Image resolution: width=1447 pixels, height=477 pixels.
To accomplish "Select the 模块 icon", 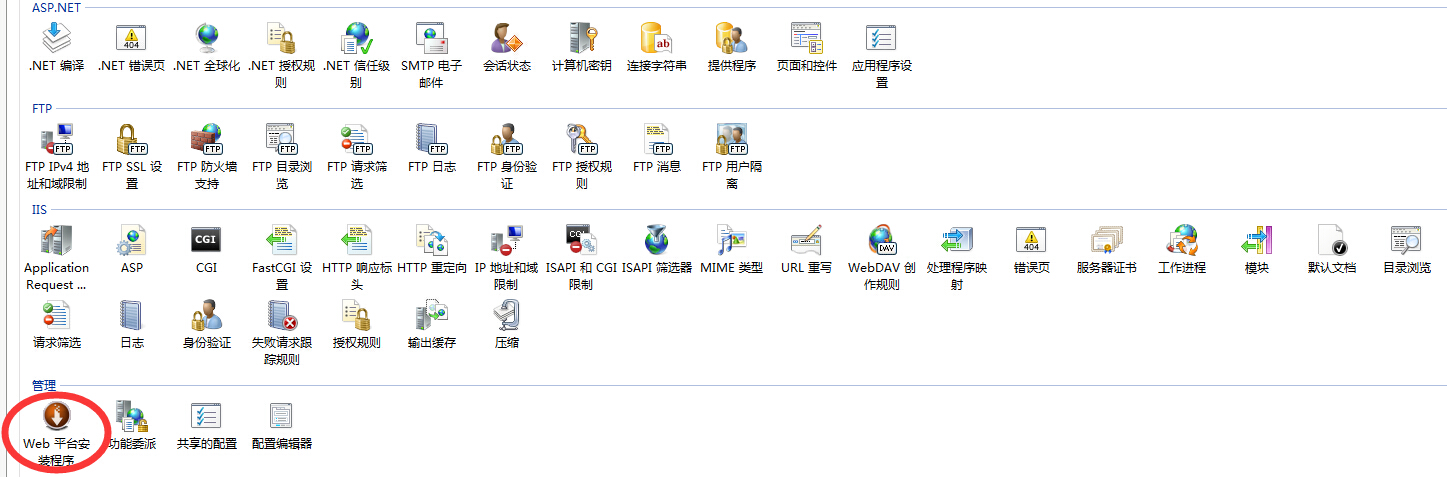I will tap(1257, 241).
